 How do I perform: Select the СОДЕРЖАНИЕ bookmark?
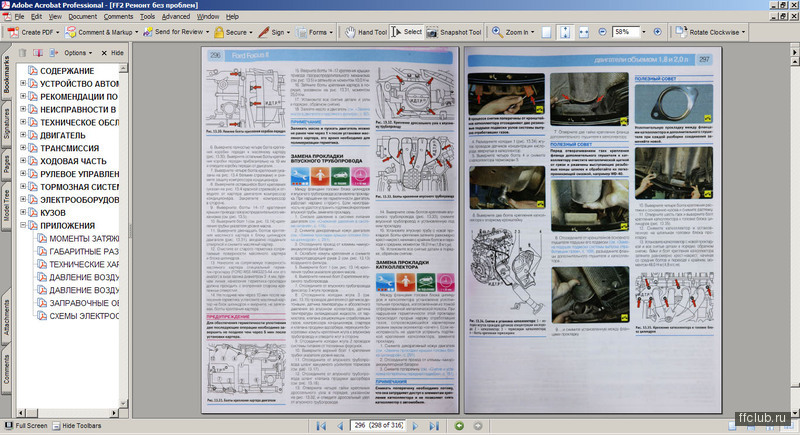coord(67,70)
